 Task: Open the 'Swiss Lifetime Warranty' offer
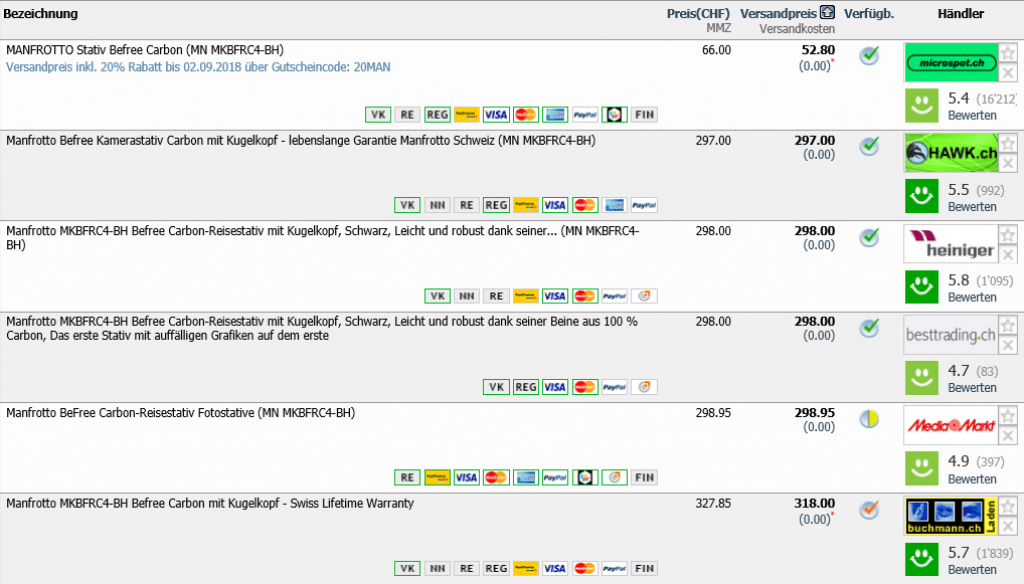click(x=210, y=504)
